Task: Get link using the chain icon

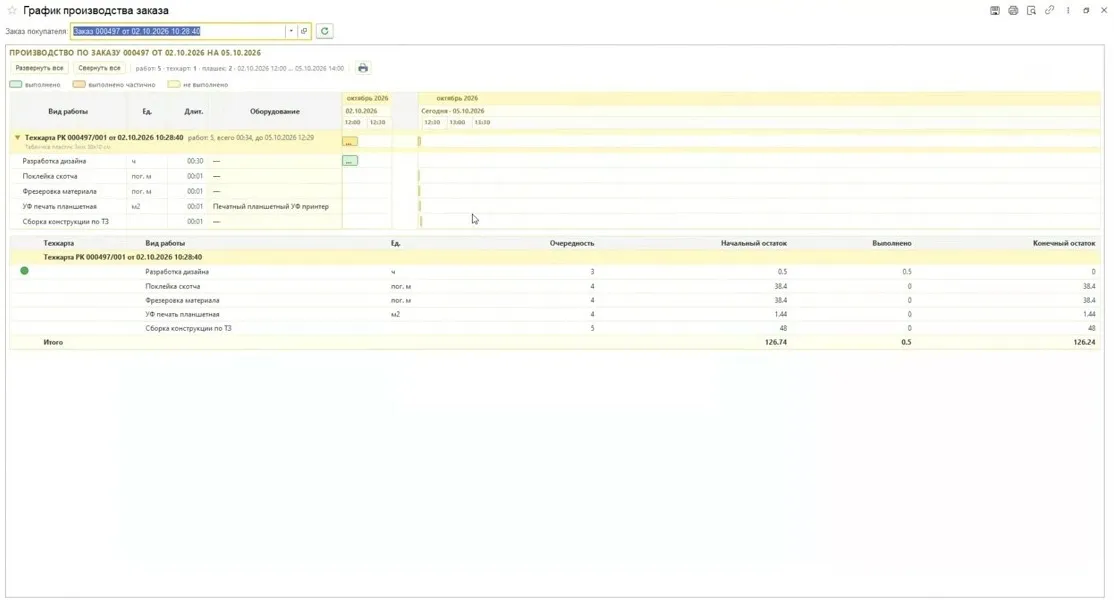Action: coord(1049,11)
